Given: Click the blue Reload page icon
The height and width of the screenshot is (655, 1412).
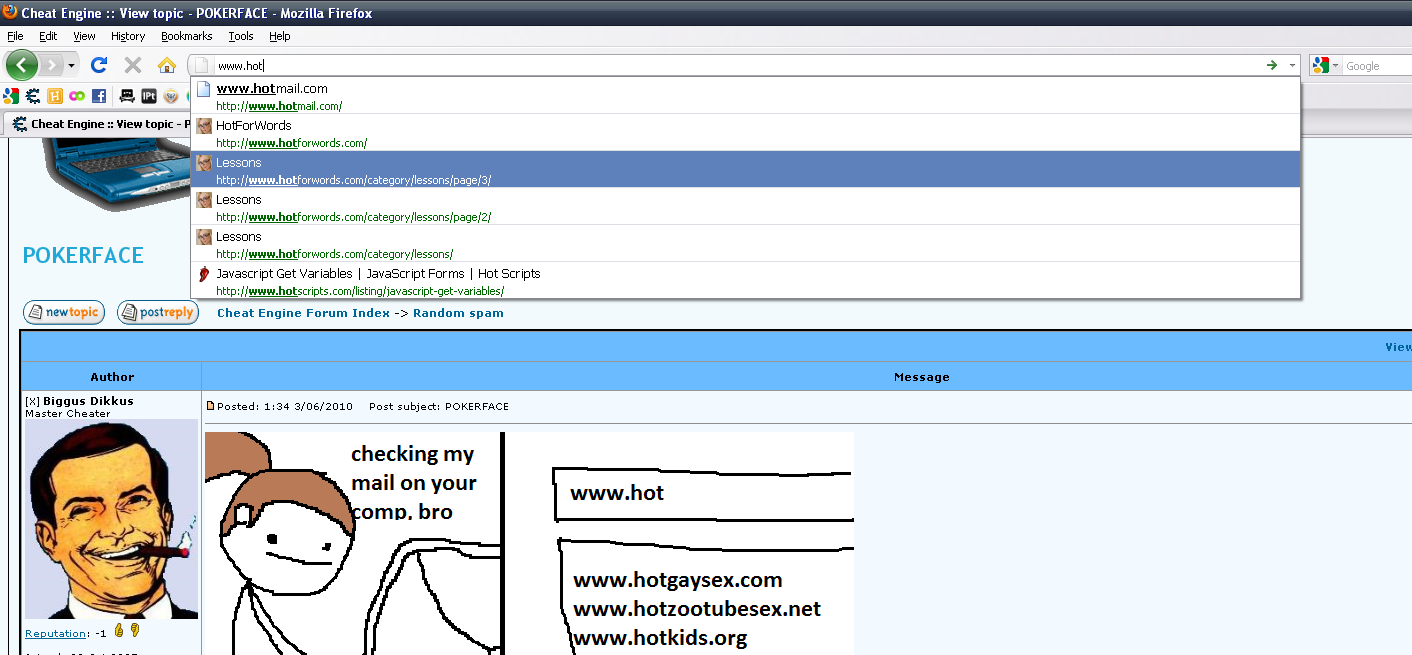Looking at the screenshot, I should [x=99, y=66].
